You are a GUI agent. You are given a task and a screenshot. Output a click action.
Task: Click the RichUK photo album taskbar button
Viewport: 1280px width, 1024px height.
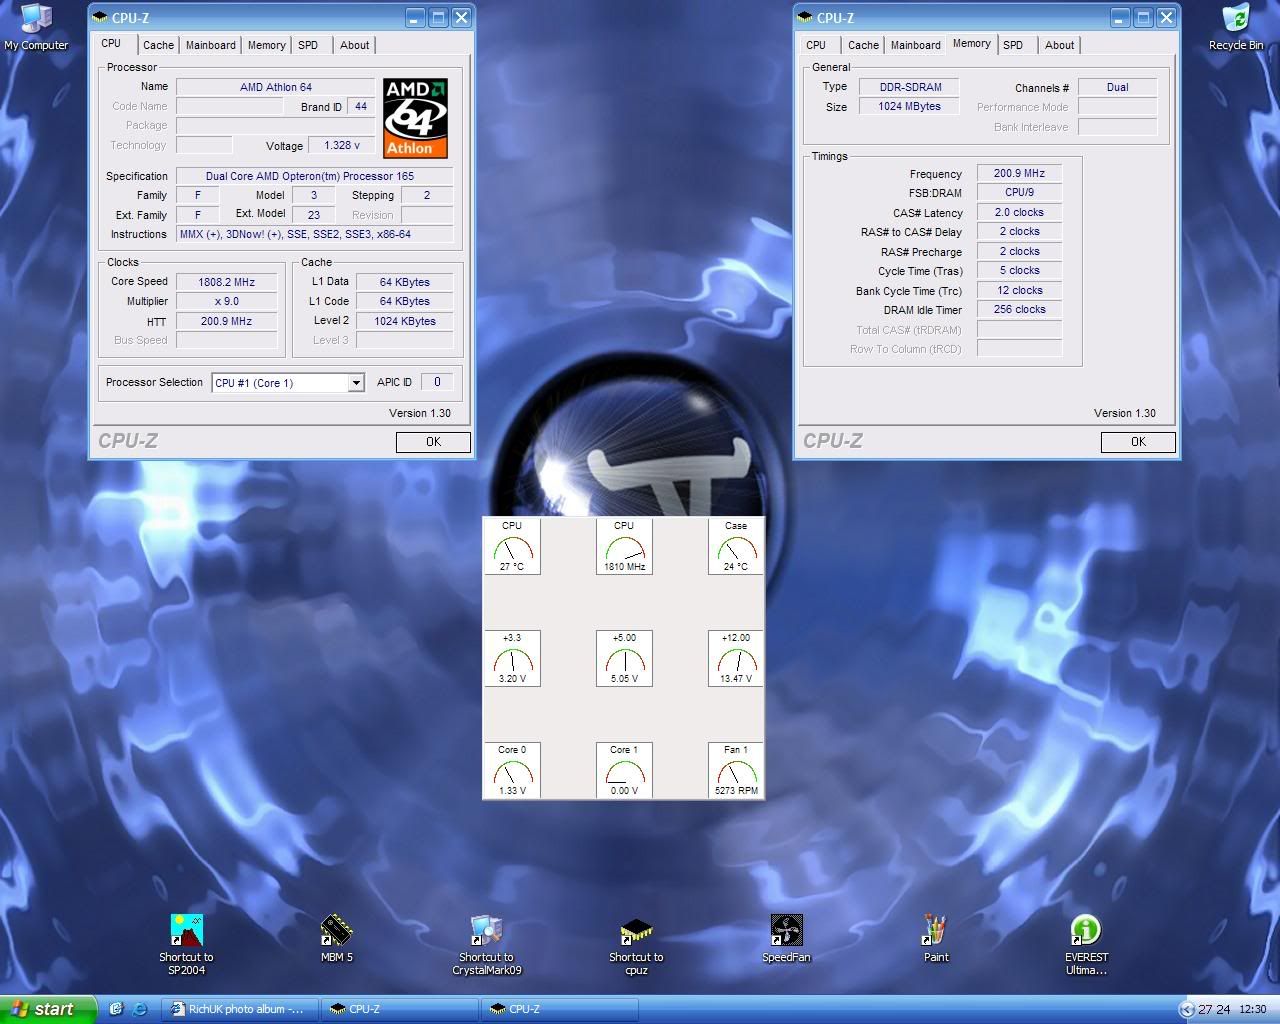pyautogui.click(x=242, y=1009)
